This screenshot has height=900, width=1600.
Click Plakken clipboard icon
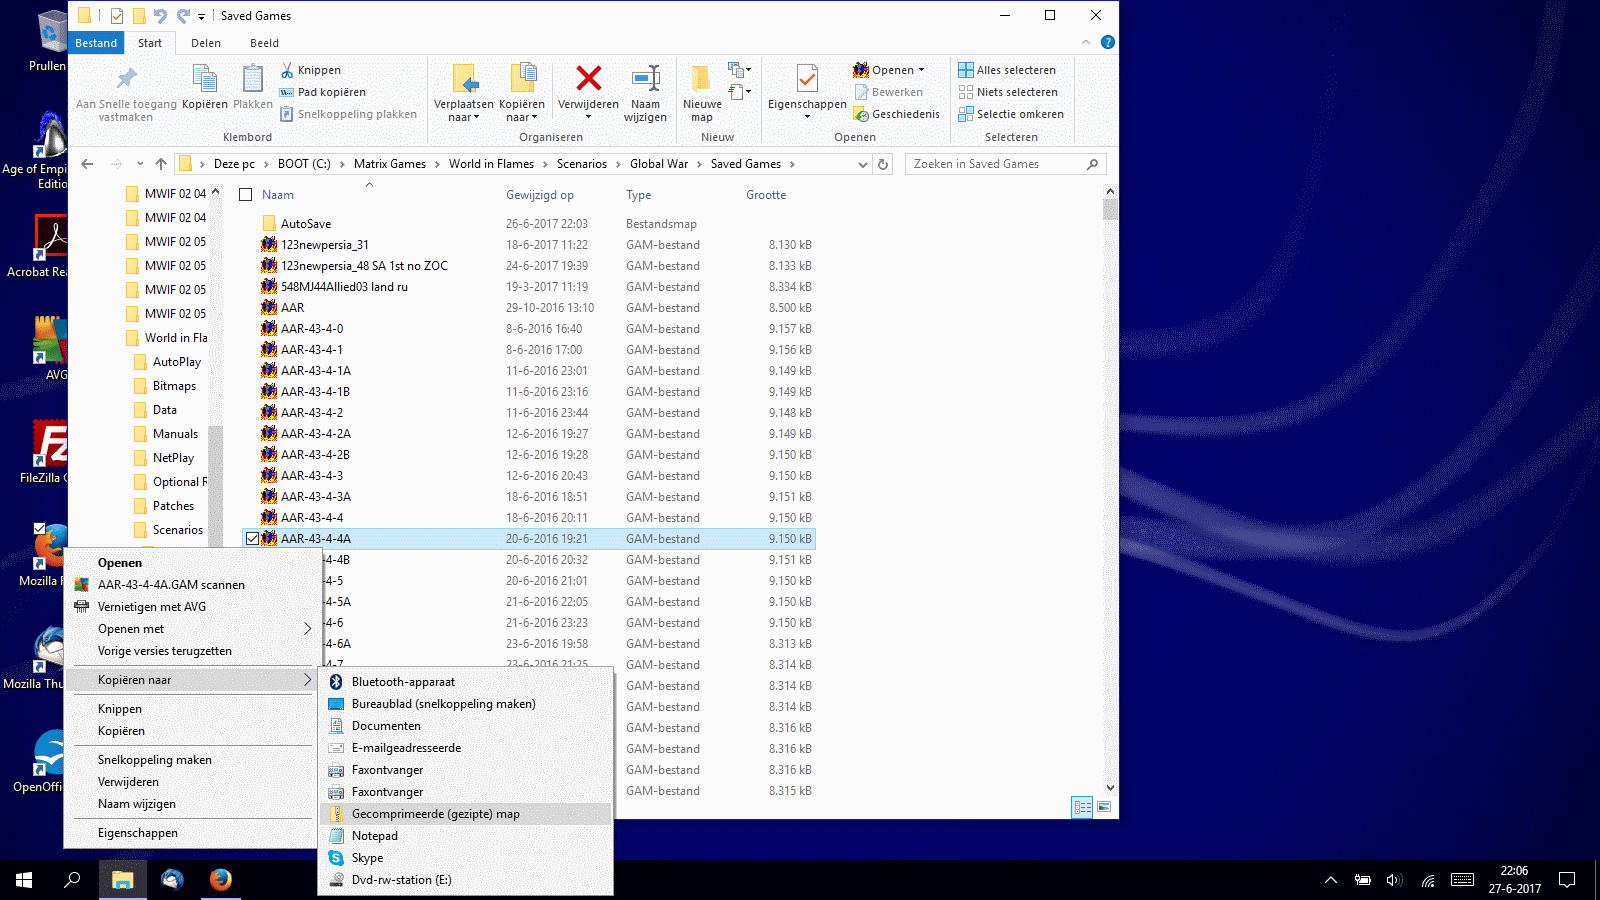coord(253,79)
